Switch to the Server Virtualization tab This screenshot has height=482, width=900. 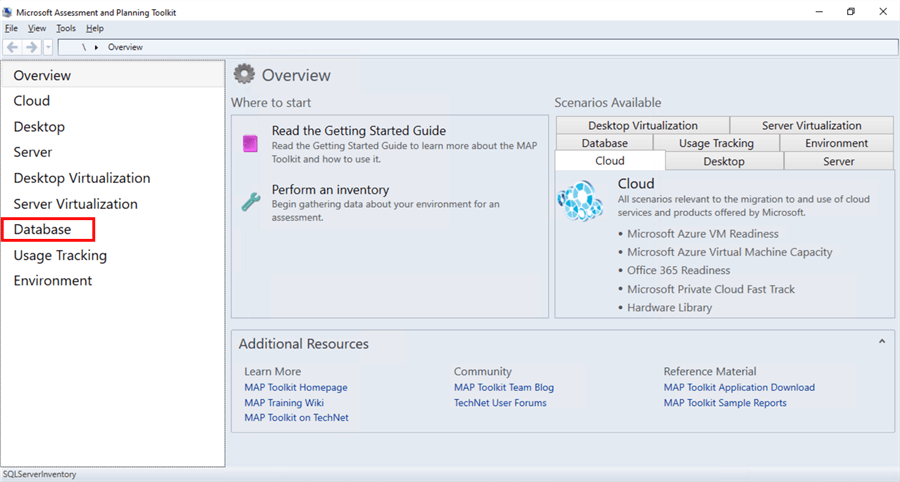(811, 125)
